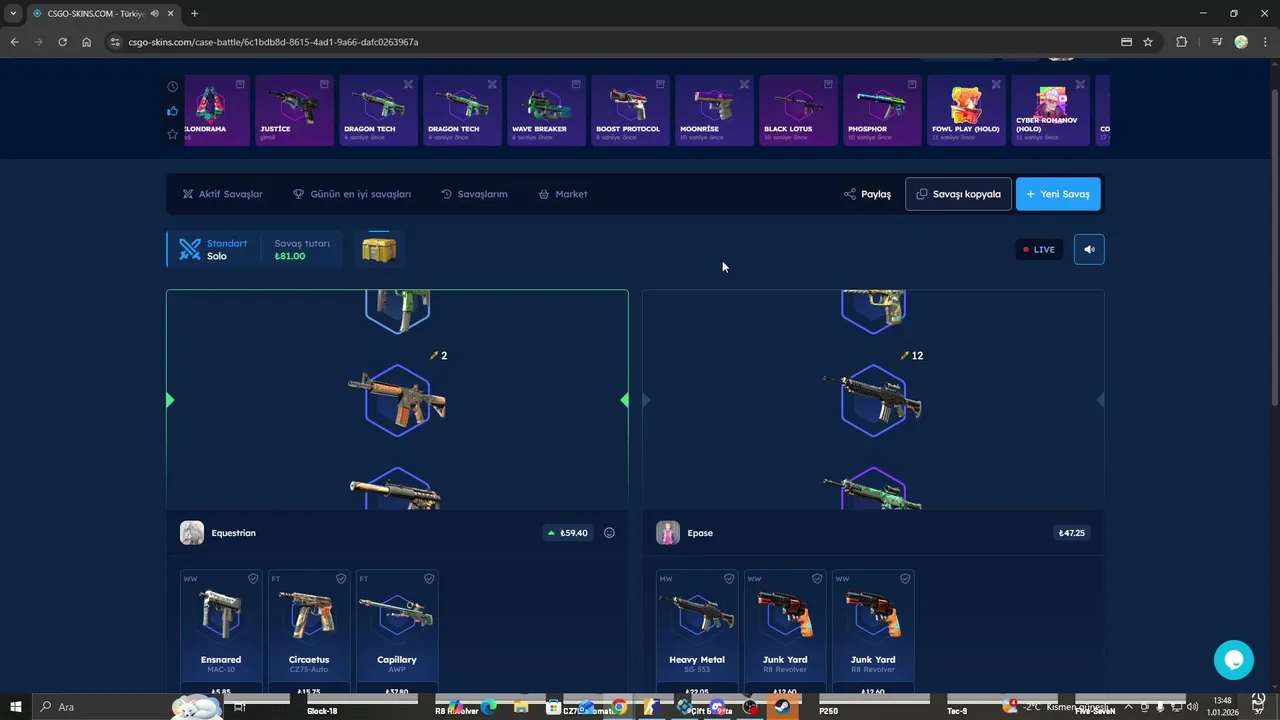Screen dimensions: 1280x720
Task: Open the browser extensions puzzle icon
Action: [1181, 42]
